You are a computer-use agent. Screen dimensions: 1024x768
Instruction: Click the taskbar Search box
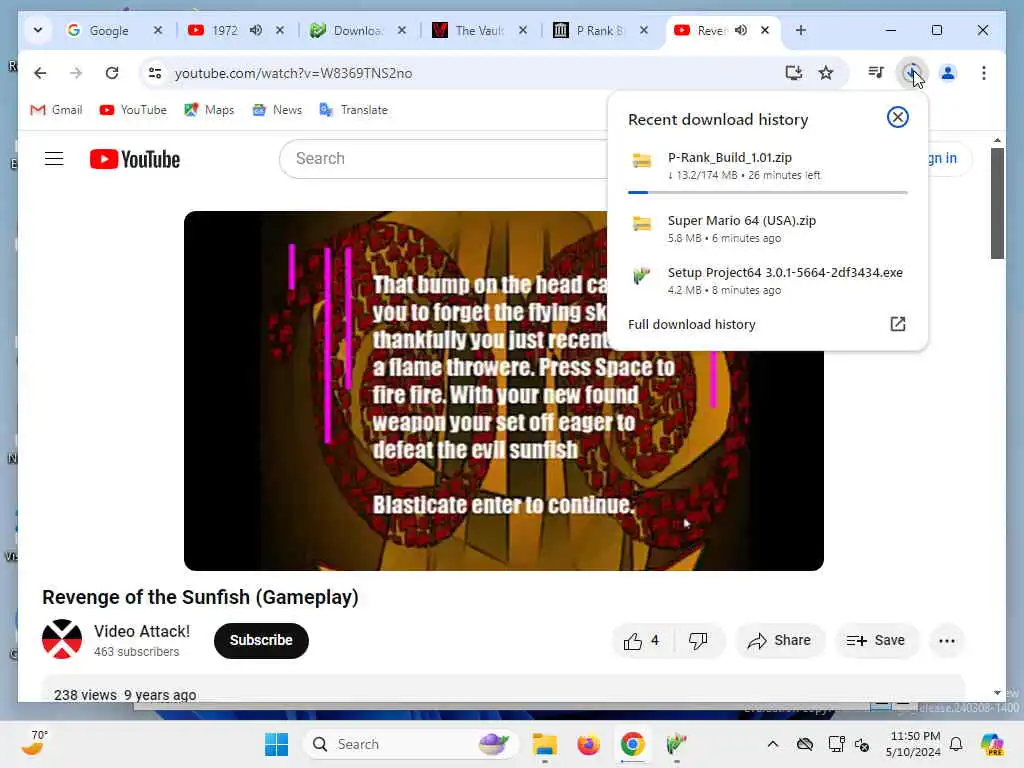(x=411, y=744)
